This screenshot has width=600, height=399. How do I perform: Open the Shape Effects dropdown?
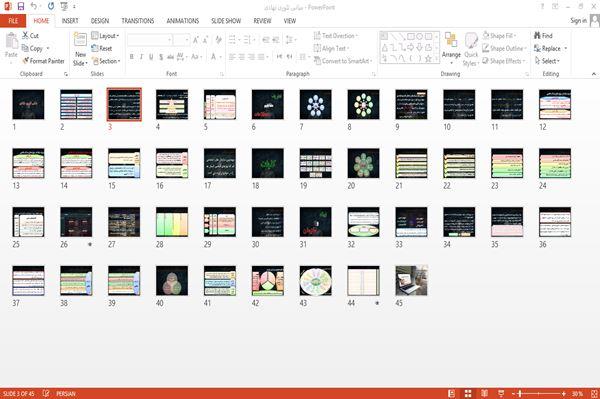(x=503, y=61)
